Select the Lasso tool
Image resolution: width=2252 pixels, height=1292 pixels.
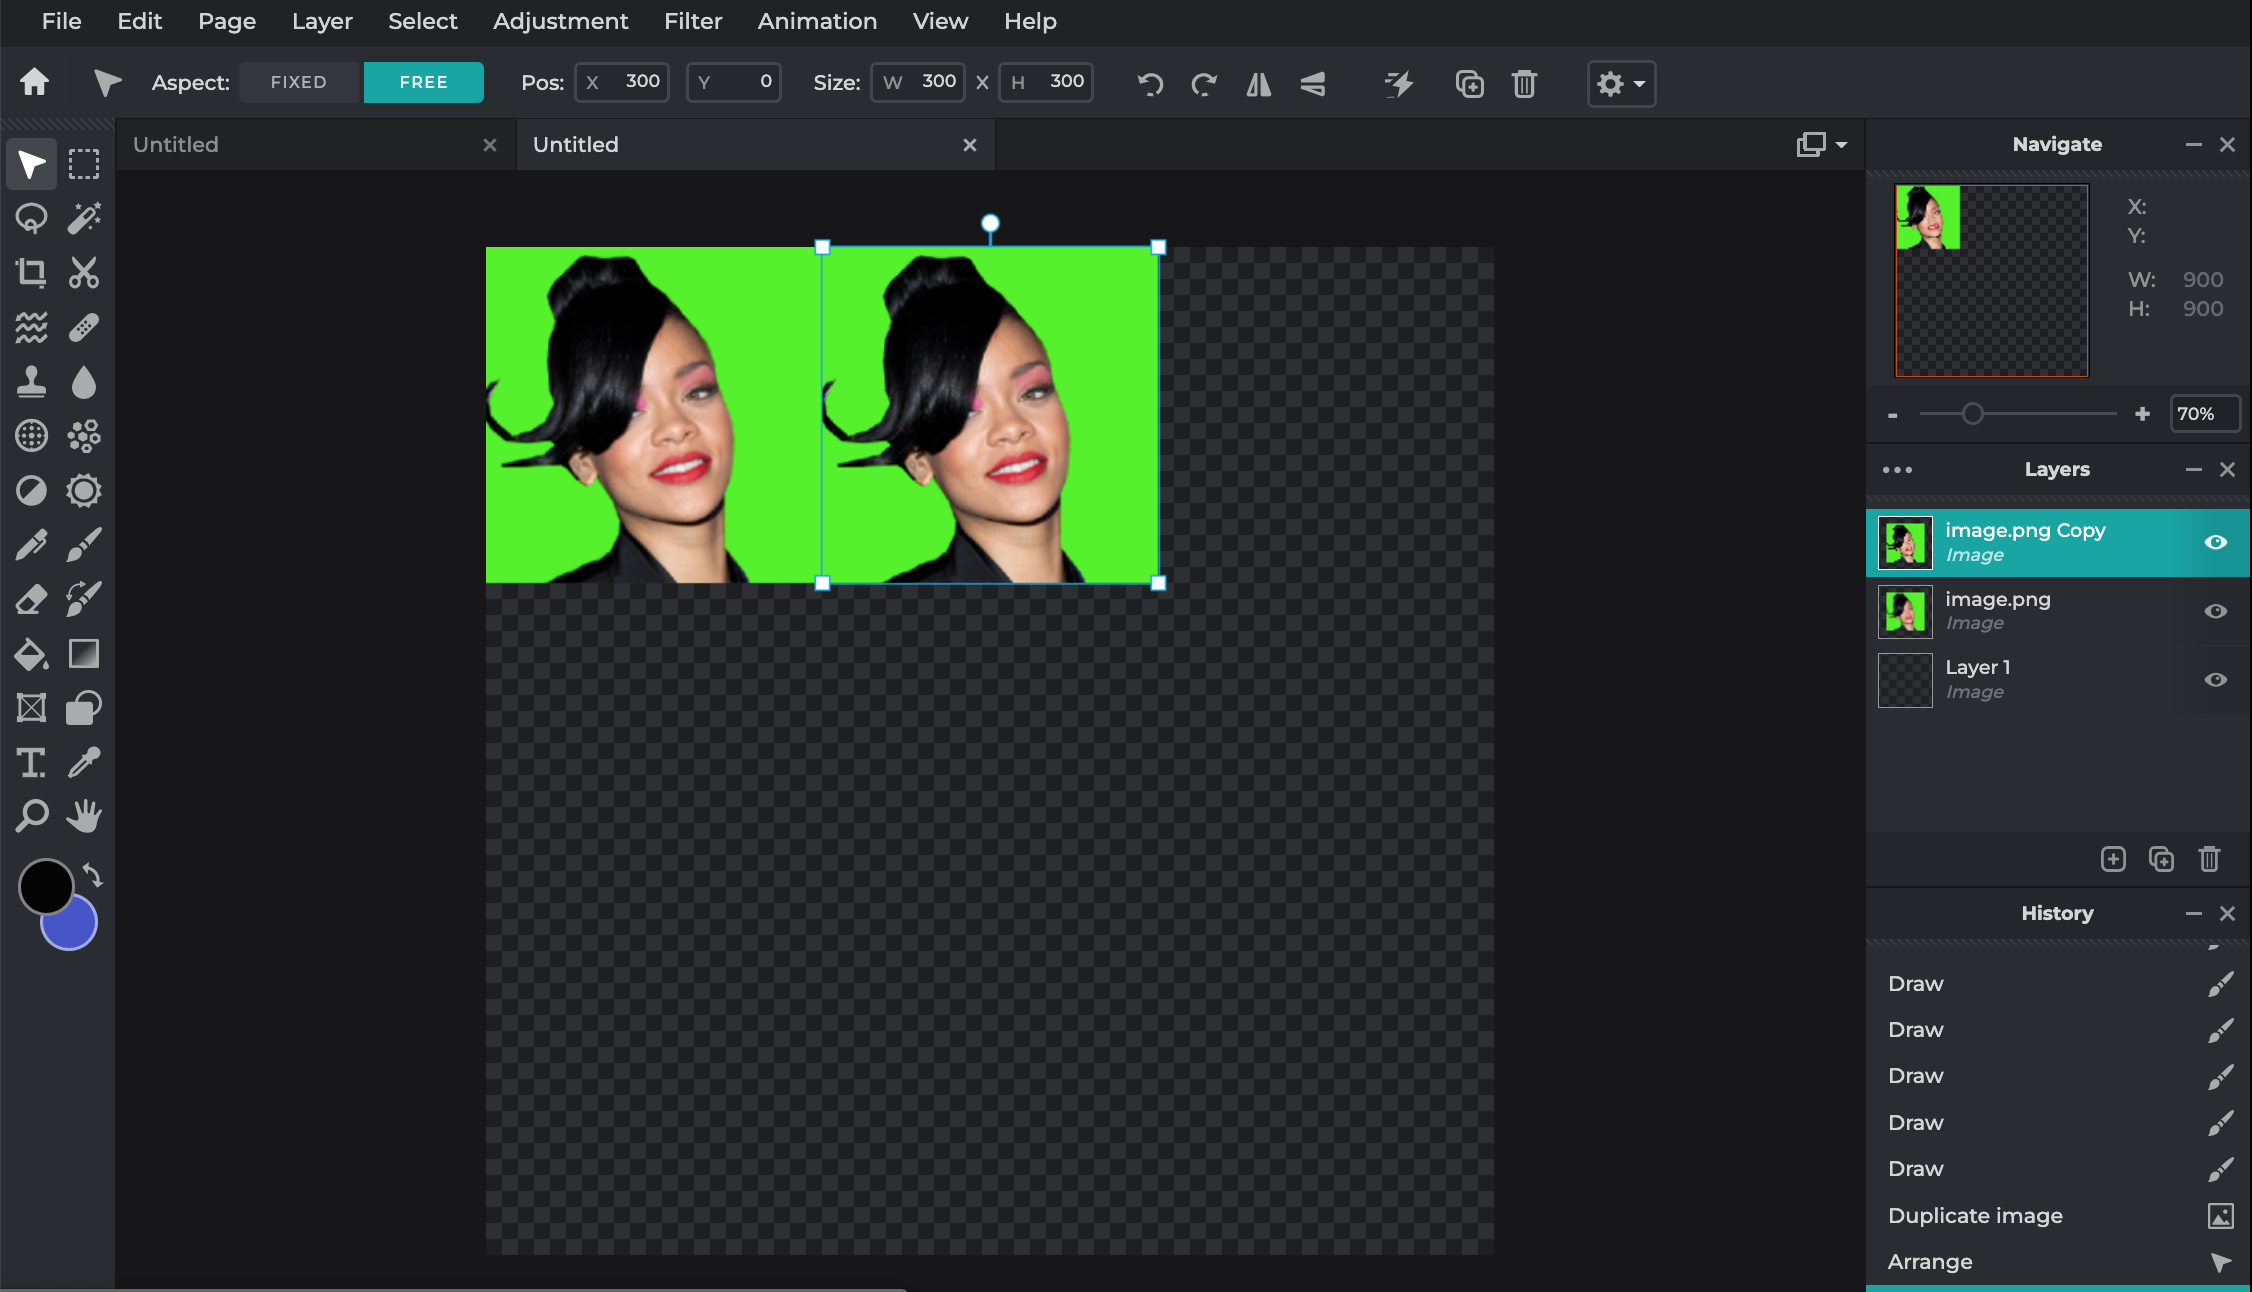coord(31,218)
